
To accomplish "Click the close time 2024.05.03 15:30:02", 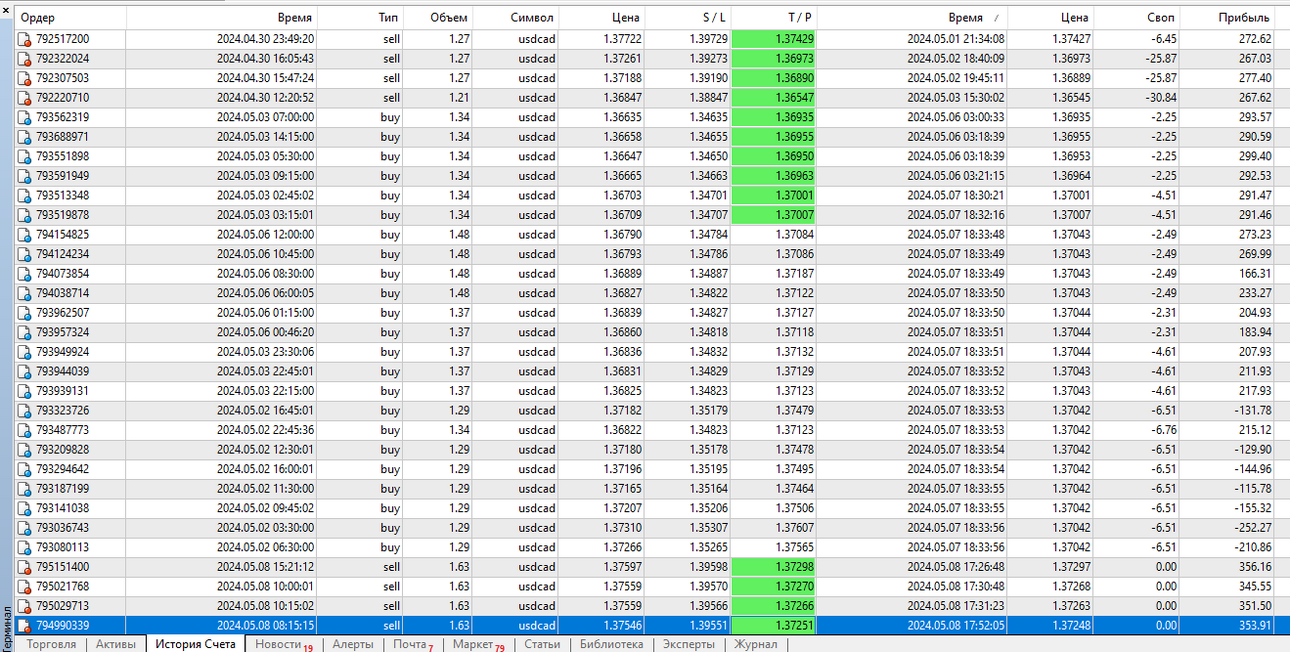I will (956, 98).
